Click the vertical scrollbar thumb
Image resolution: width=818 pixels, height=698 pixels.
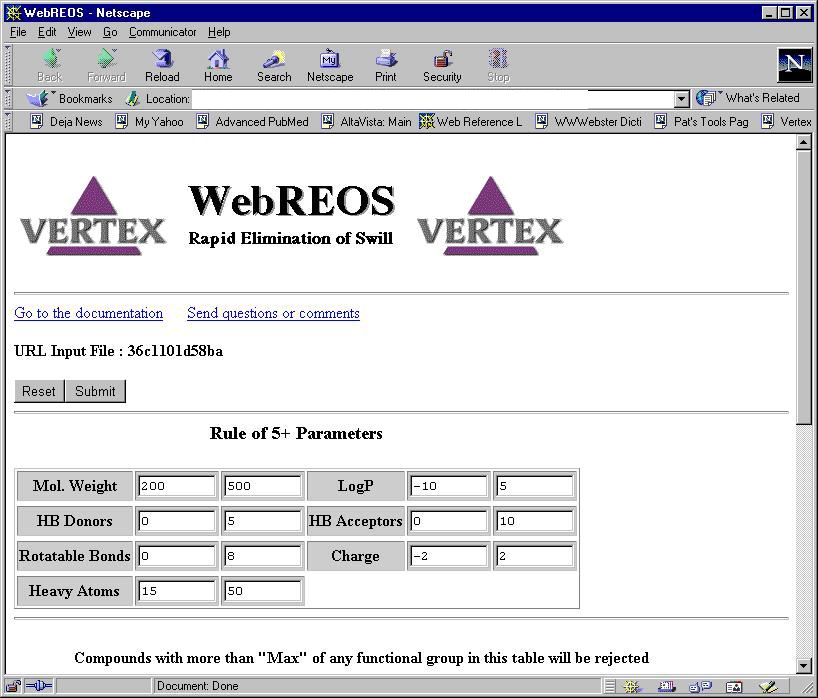click(803, 287)
